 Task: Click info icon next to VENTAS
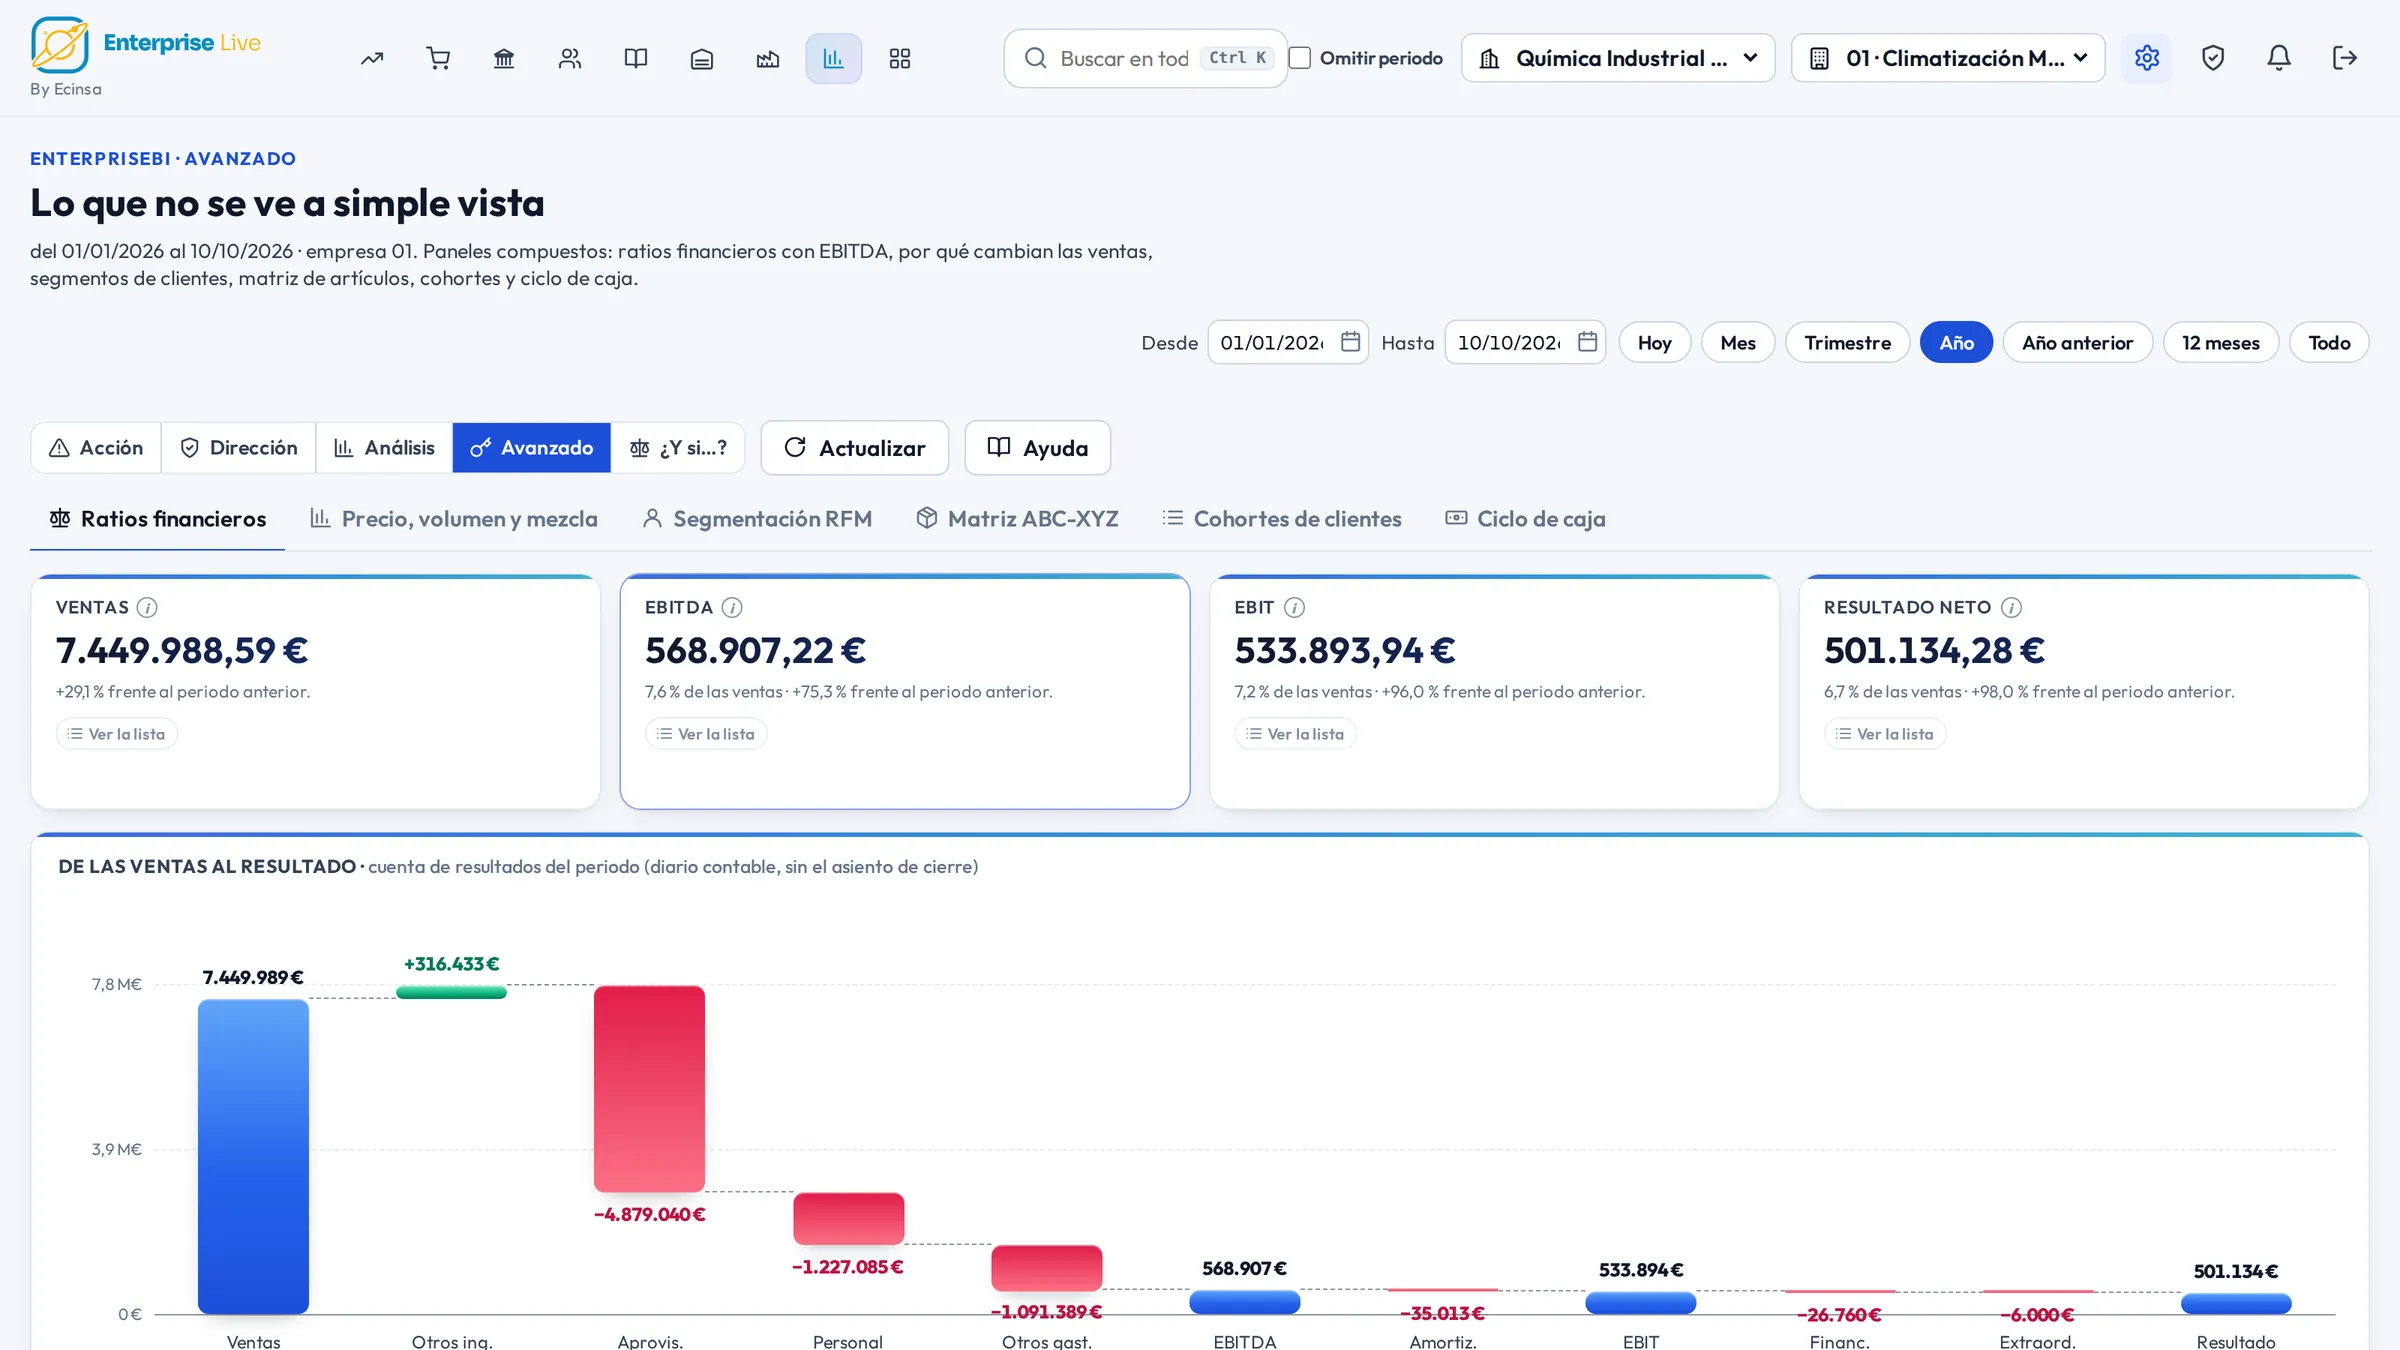tap(147, 607)
